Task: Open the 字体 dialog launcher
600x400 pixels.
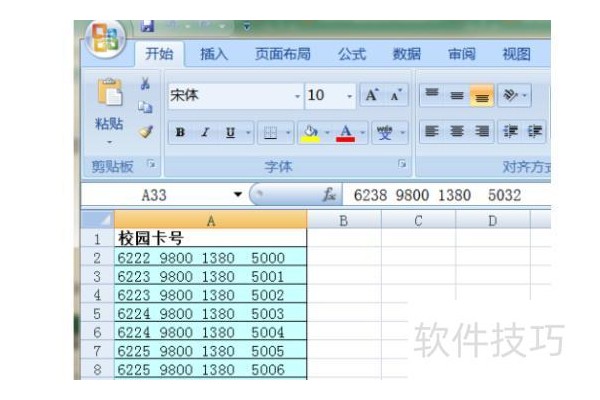Action: click(401, 164)
